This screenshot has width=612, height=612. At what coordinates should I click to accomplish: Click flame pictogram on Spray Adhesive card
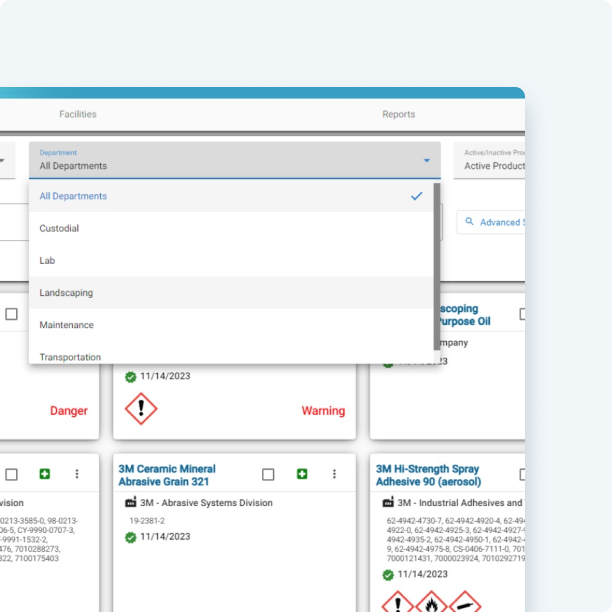pyautogui.click(x=431, y=602)
